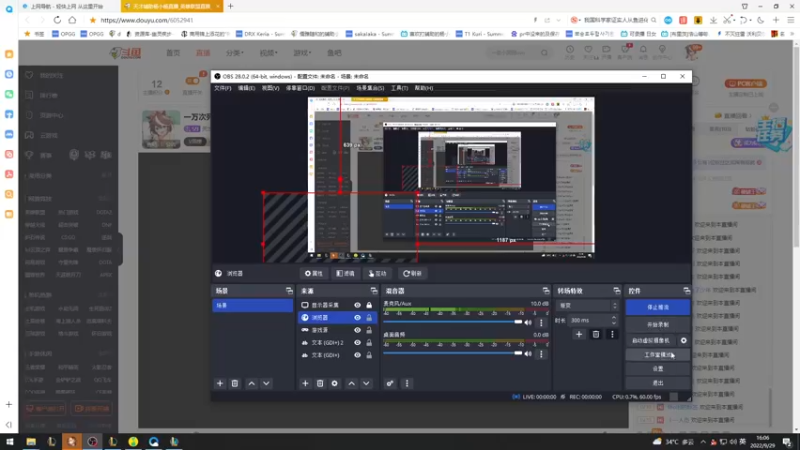This screenshot has height=450, width=800.
Task: Start virtual camera button
Action: (651, 340)
